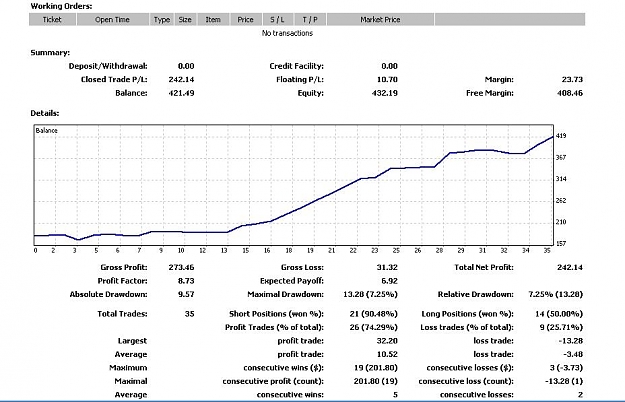Click Loss trades value 9 (25.71%)
Image resolution: width=625 pixels, height=402 pixels.
click(x=561, y=327)
